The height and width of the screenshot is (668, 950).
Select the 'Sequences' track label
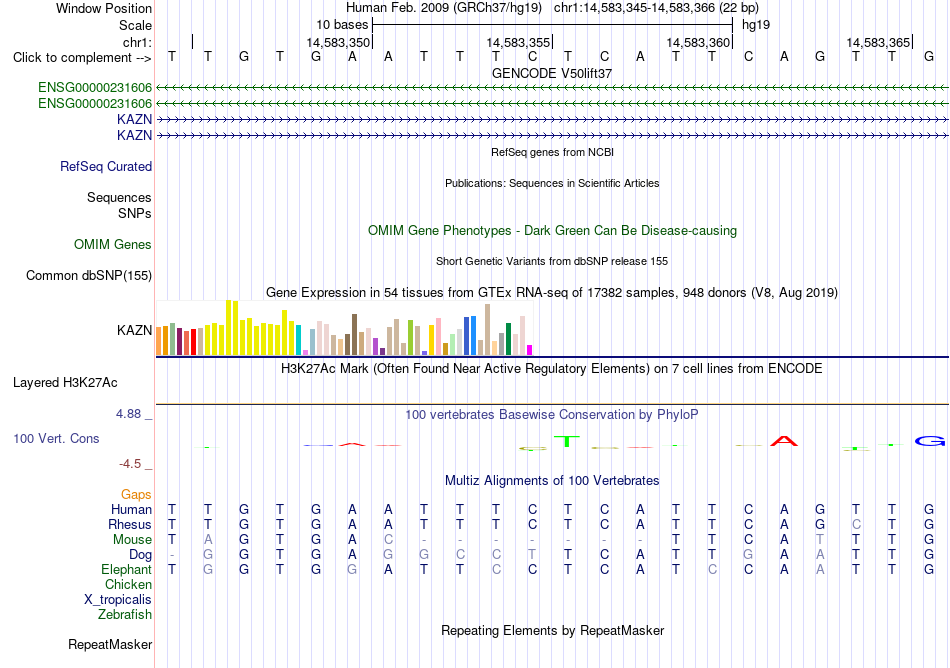click(x=119, y=197)
